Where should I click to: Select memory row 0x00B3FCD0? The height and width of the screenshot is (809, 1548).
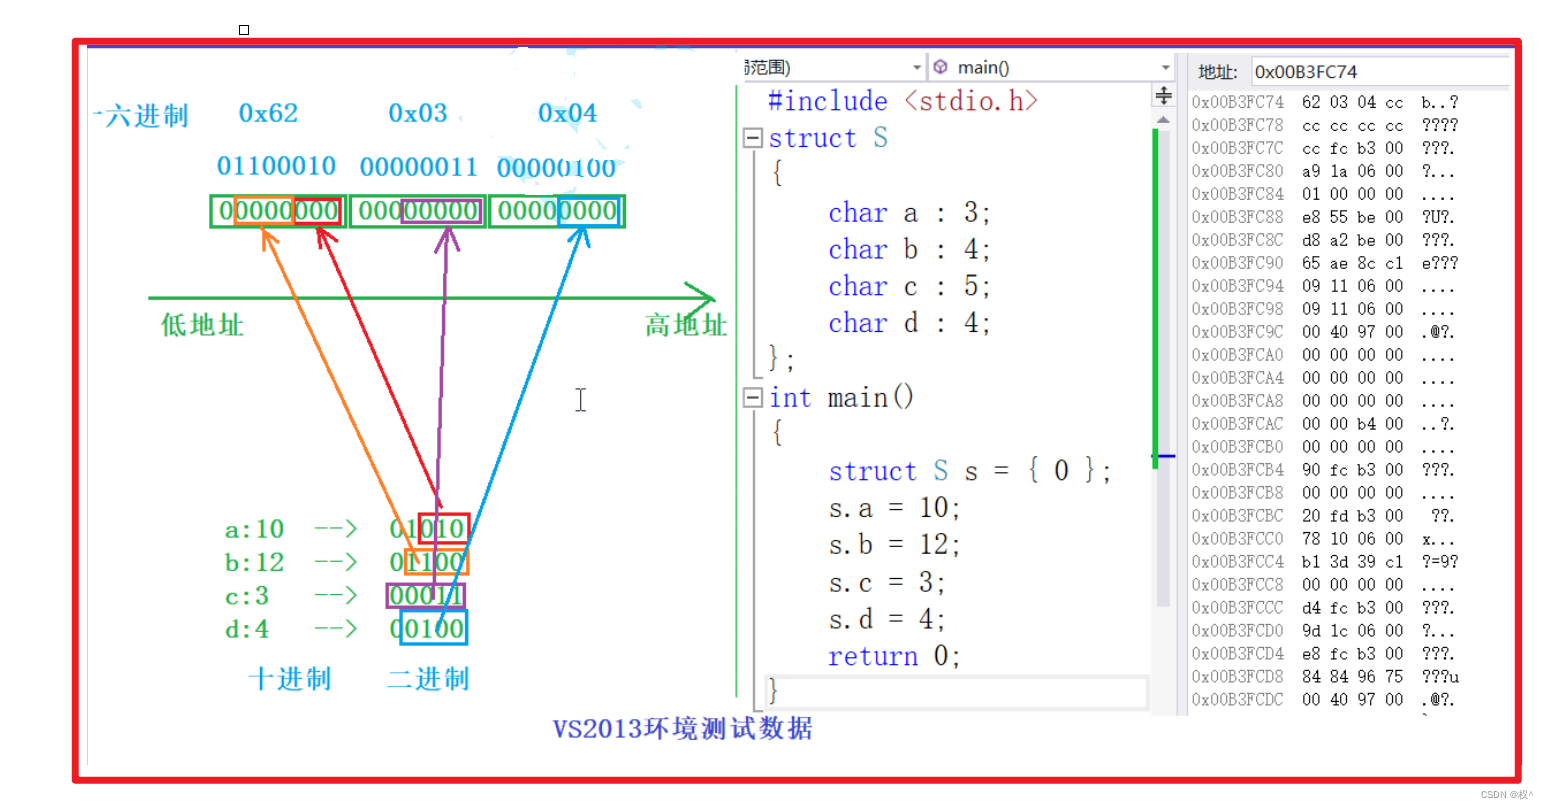coord(1325,631)
